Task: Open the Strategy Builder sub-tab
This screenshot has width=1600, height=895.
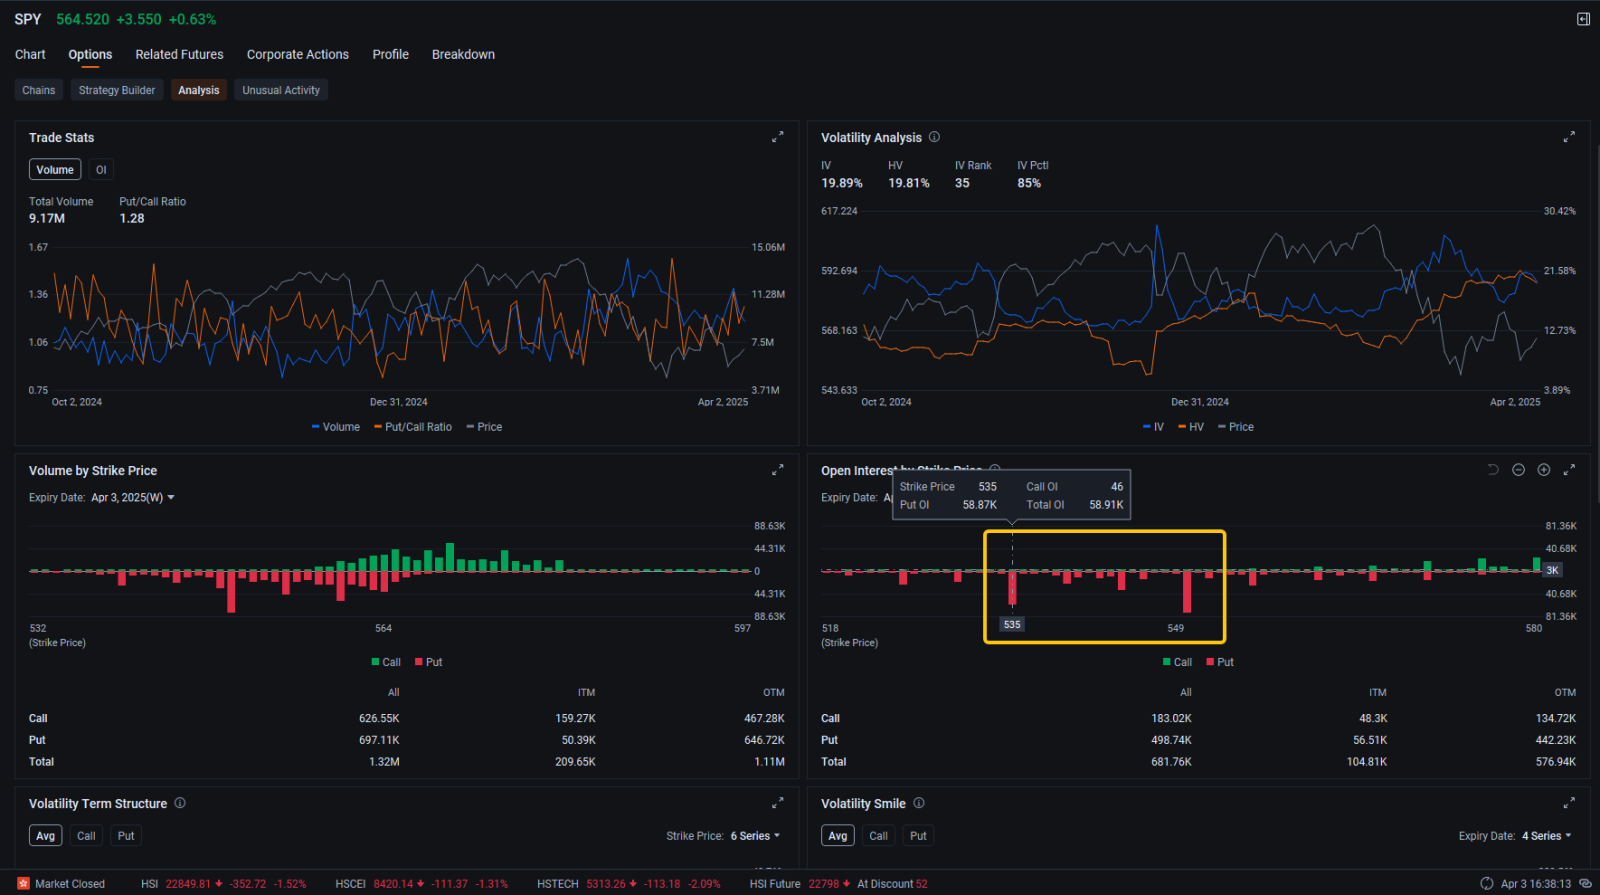Action: [x=117, y=90]
